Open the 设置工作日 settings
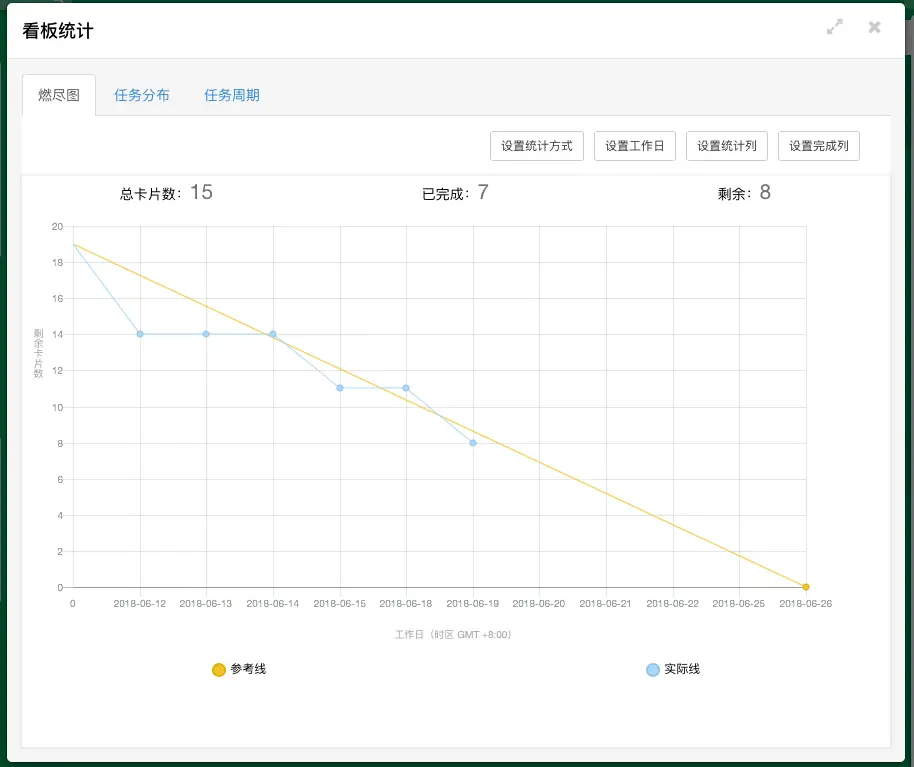The width and height of the screenshot is (914, 767). 635,146
